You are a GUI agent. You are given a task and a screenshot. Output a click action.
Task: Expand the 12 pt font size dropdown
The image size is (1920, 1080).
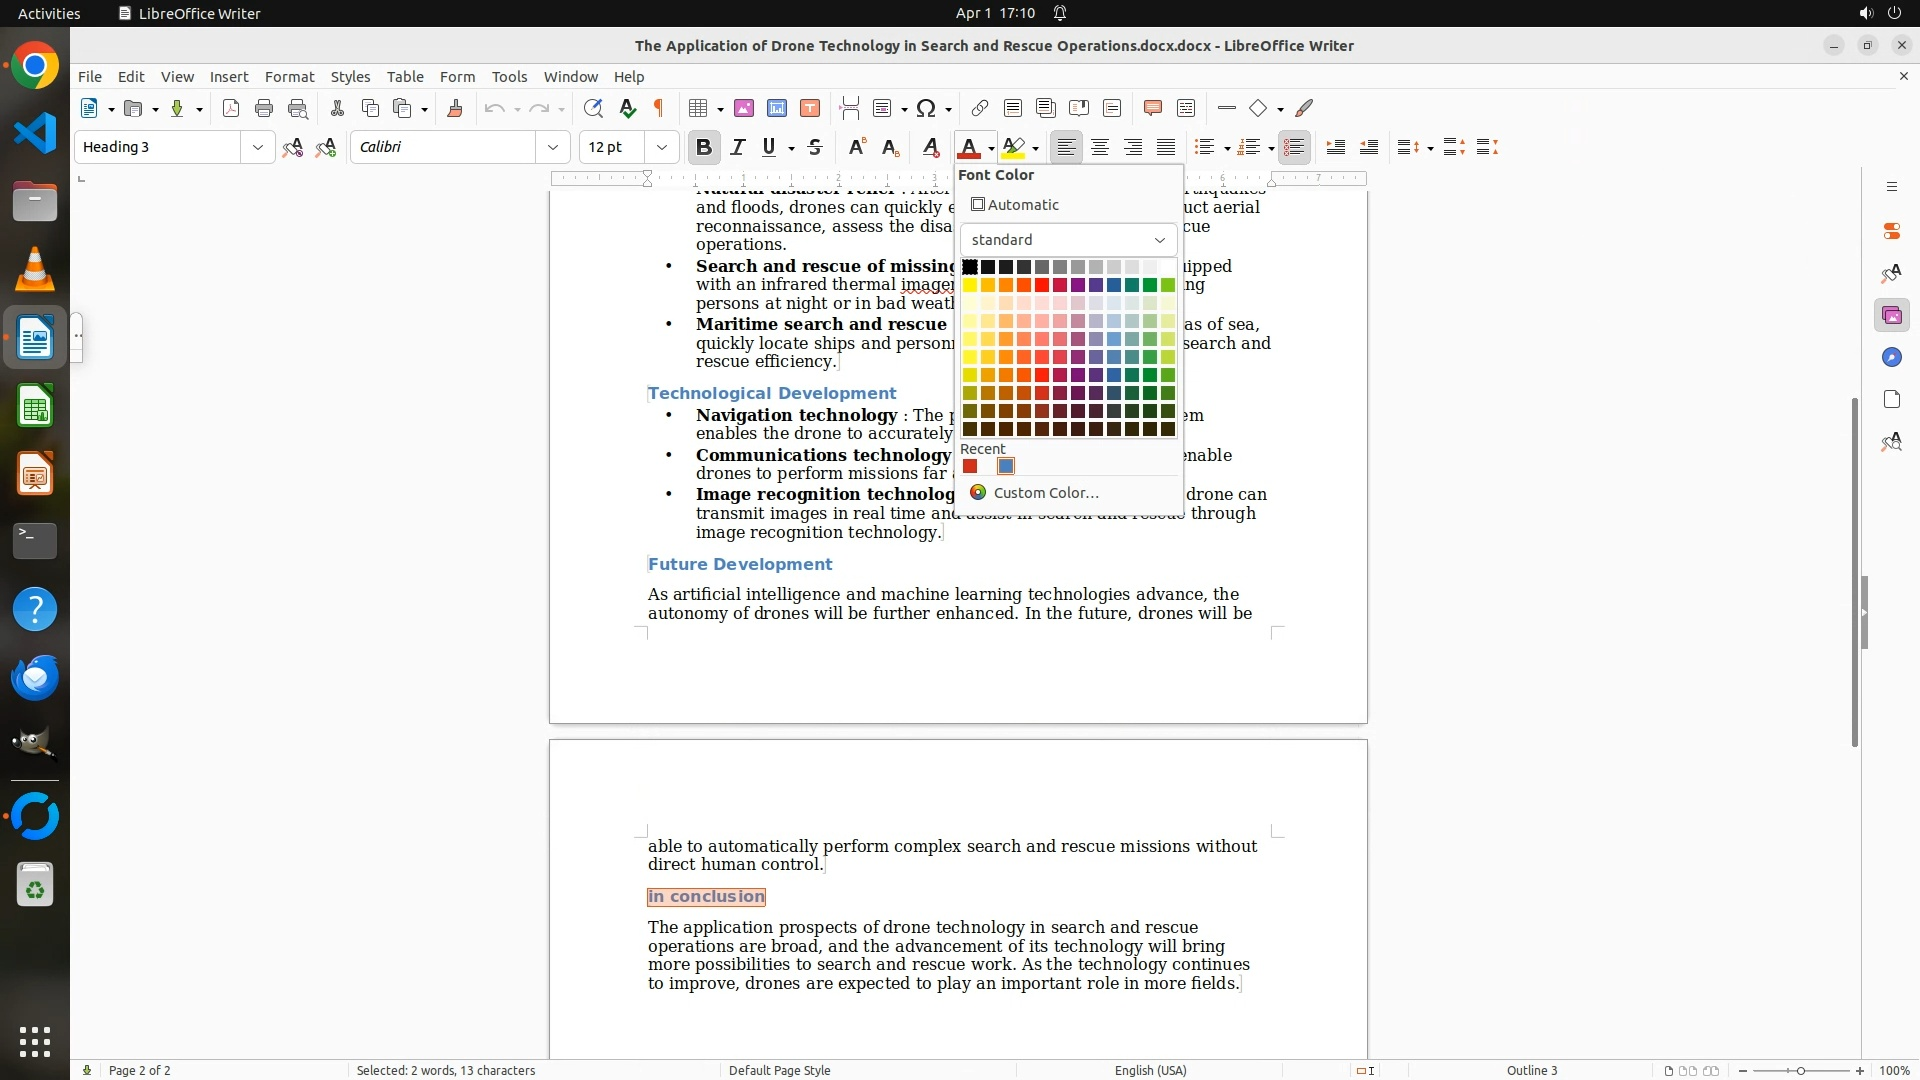pos(661,148)
